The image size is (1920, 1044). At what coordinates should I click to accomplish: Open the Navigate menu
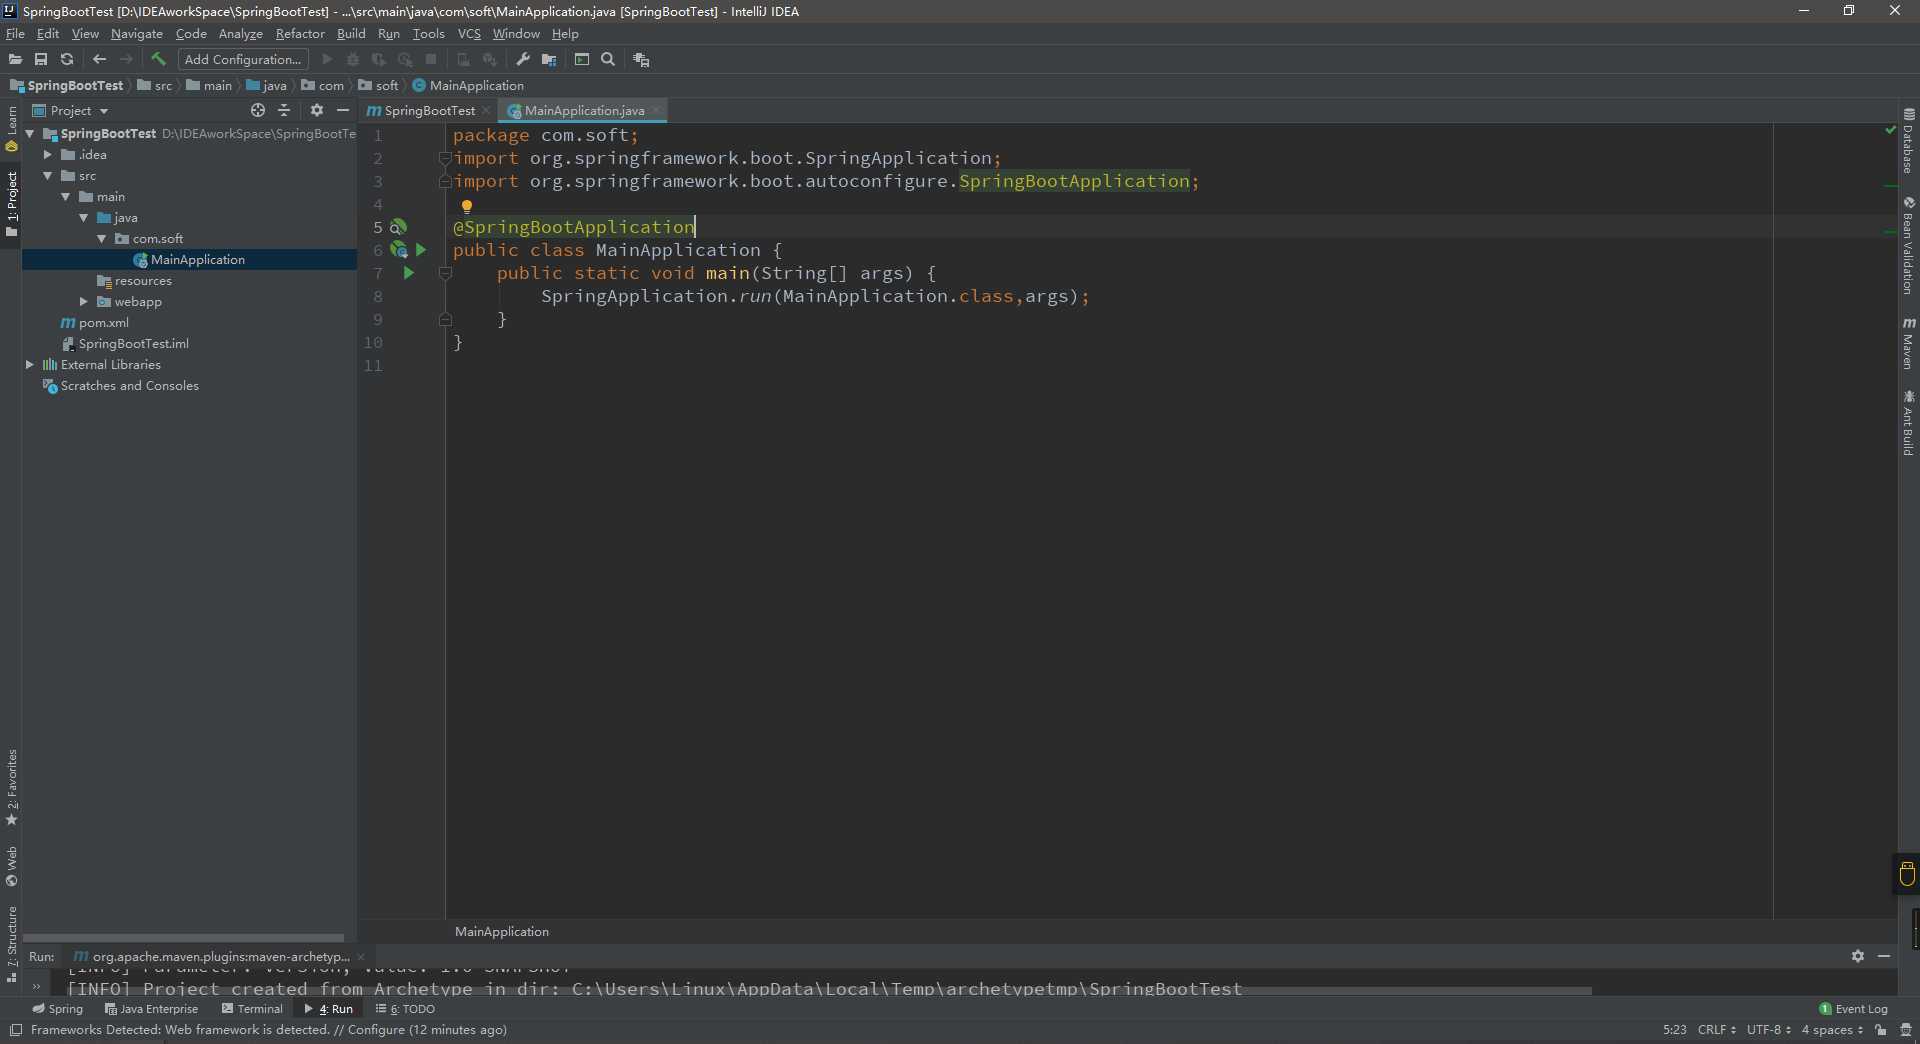tap(137, 34)
